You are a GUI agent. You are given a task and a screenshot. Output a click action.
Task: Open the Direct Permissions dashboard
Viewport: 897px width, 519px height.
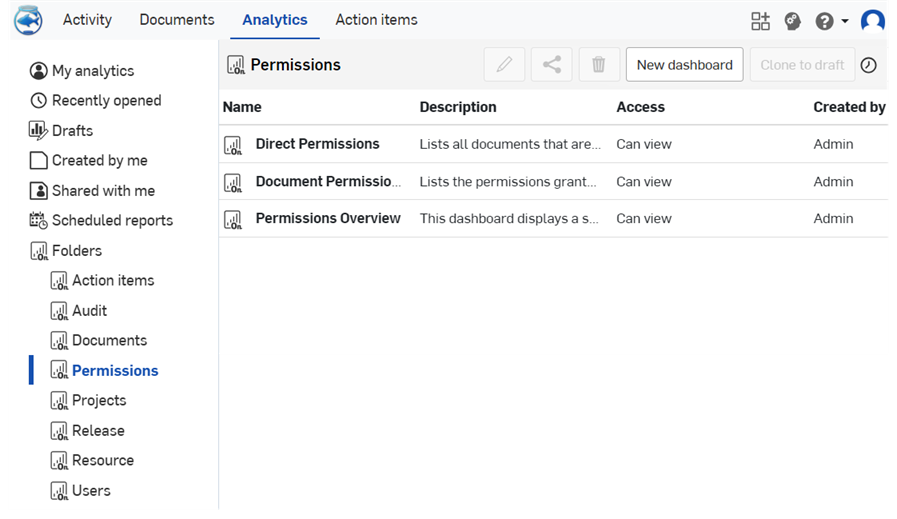pos(317,144)
